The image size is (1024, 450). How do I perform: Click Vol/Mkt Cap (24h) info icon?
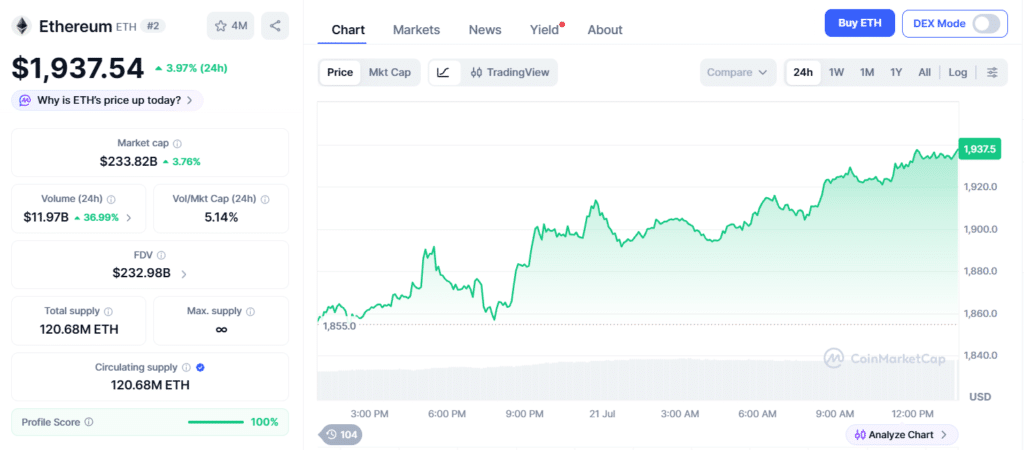pyautogui.click(x=264, y=199)
